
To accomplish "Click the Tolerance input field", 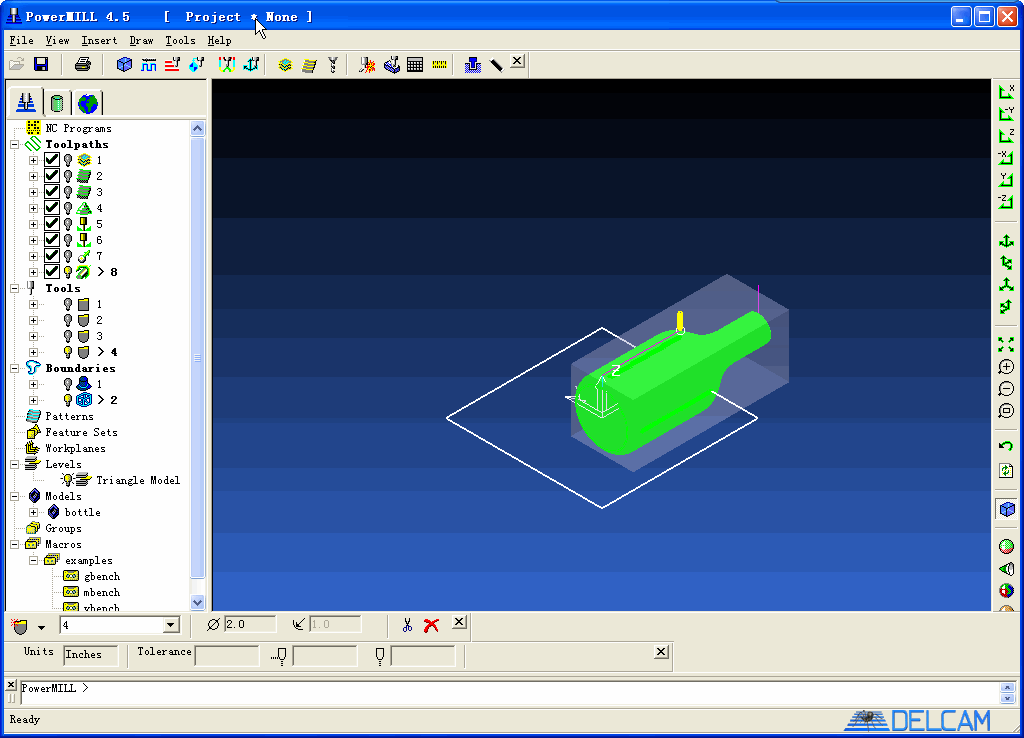I will tap(227, 655).
